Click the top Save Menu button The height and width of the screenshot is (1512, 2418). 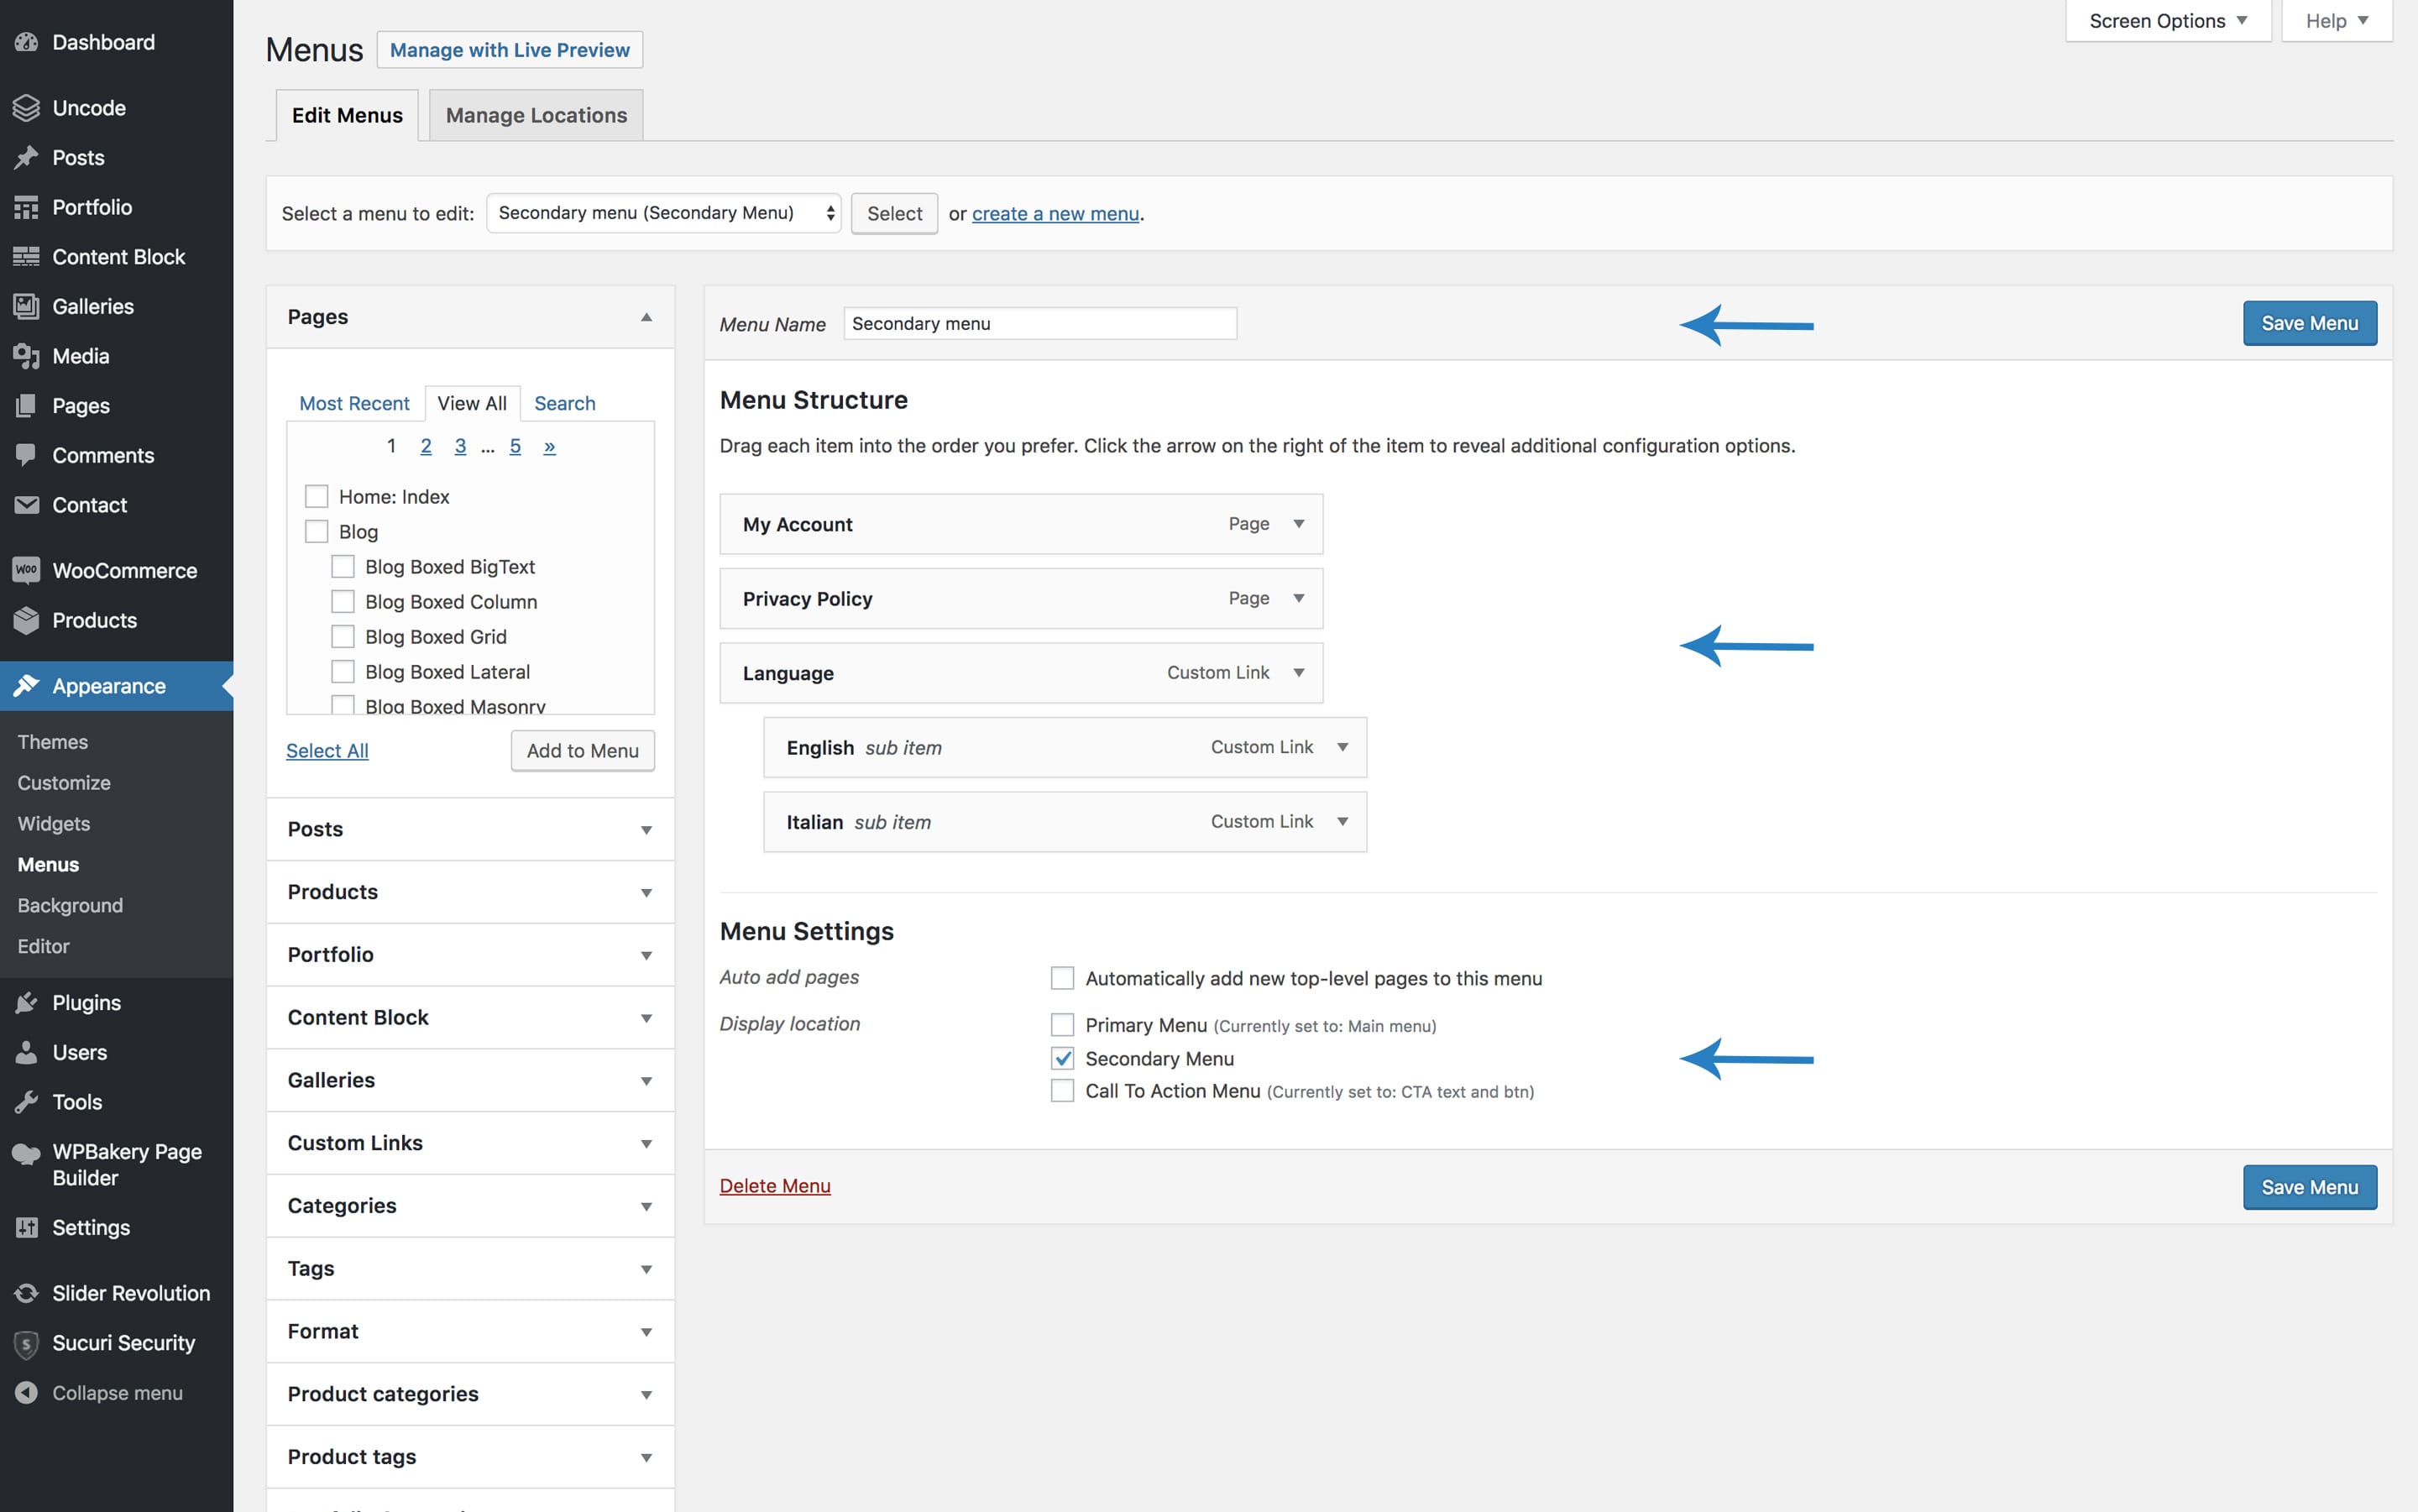pyautogui.click(x=2308, y=323)
